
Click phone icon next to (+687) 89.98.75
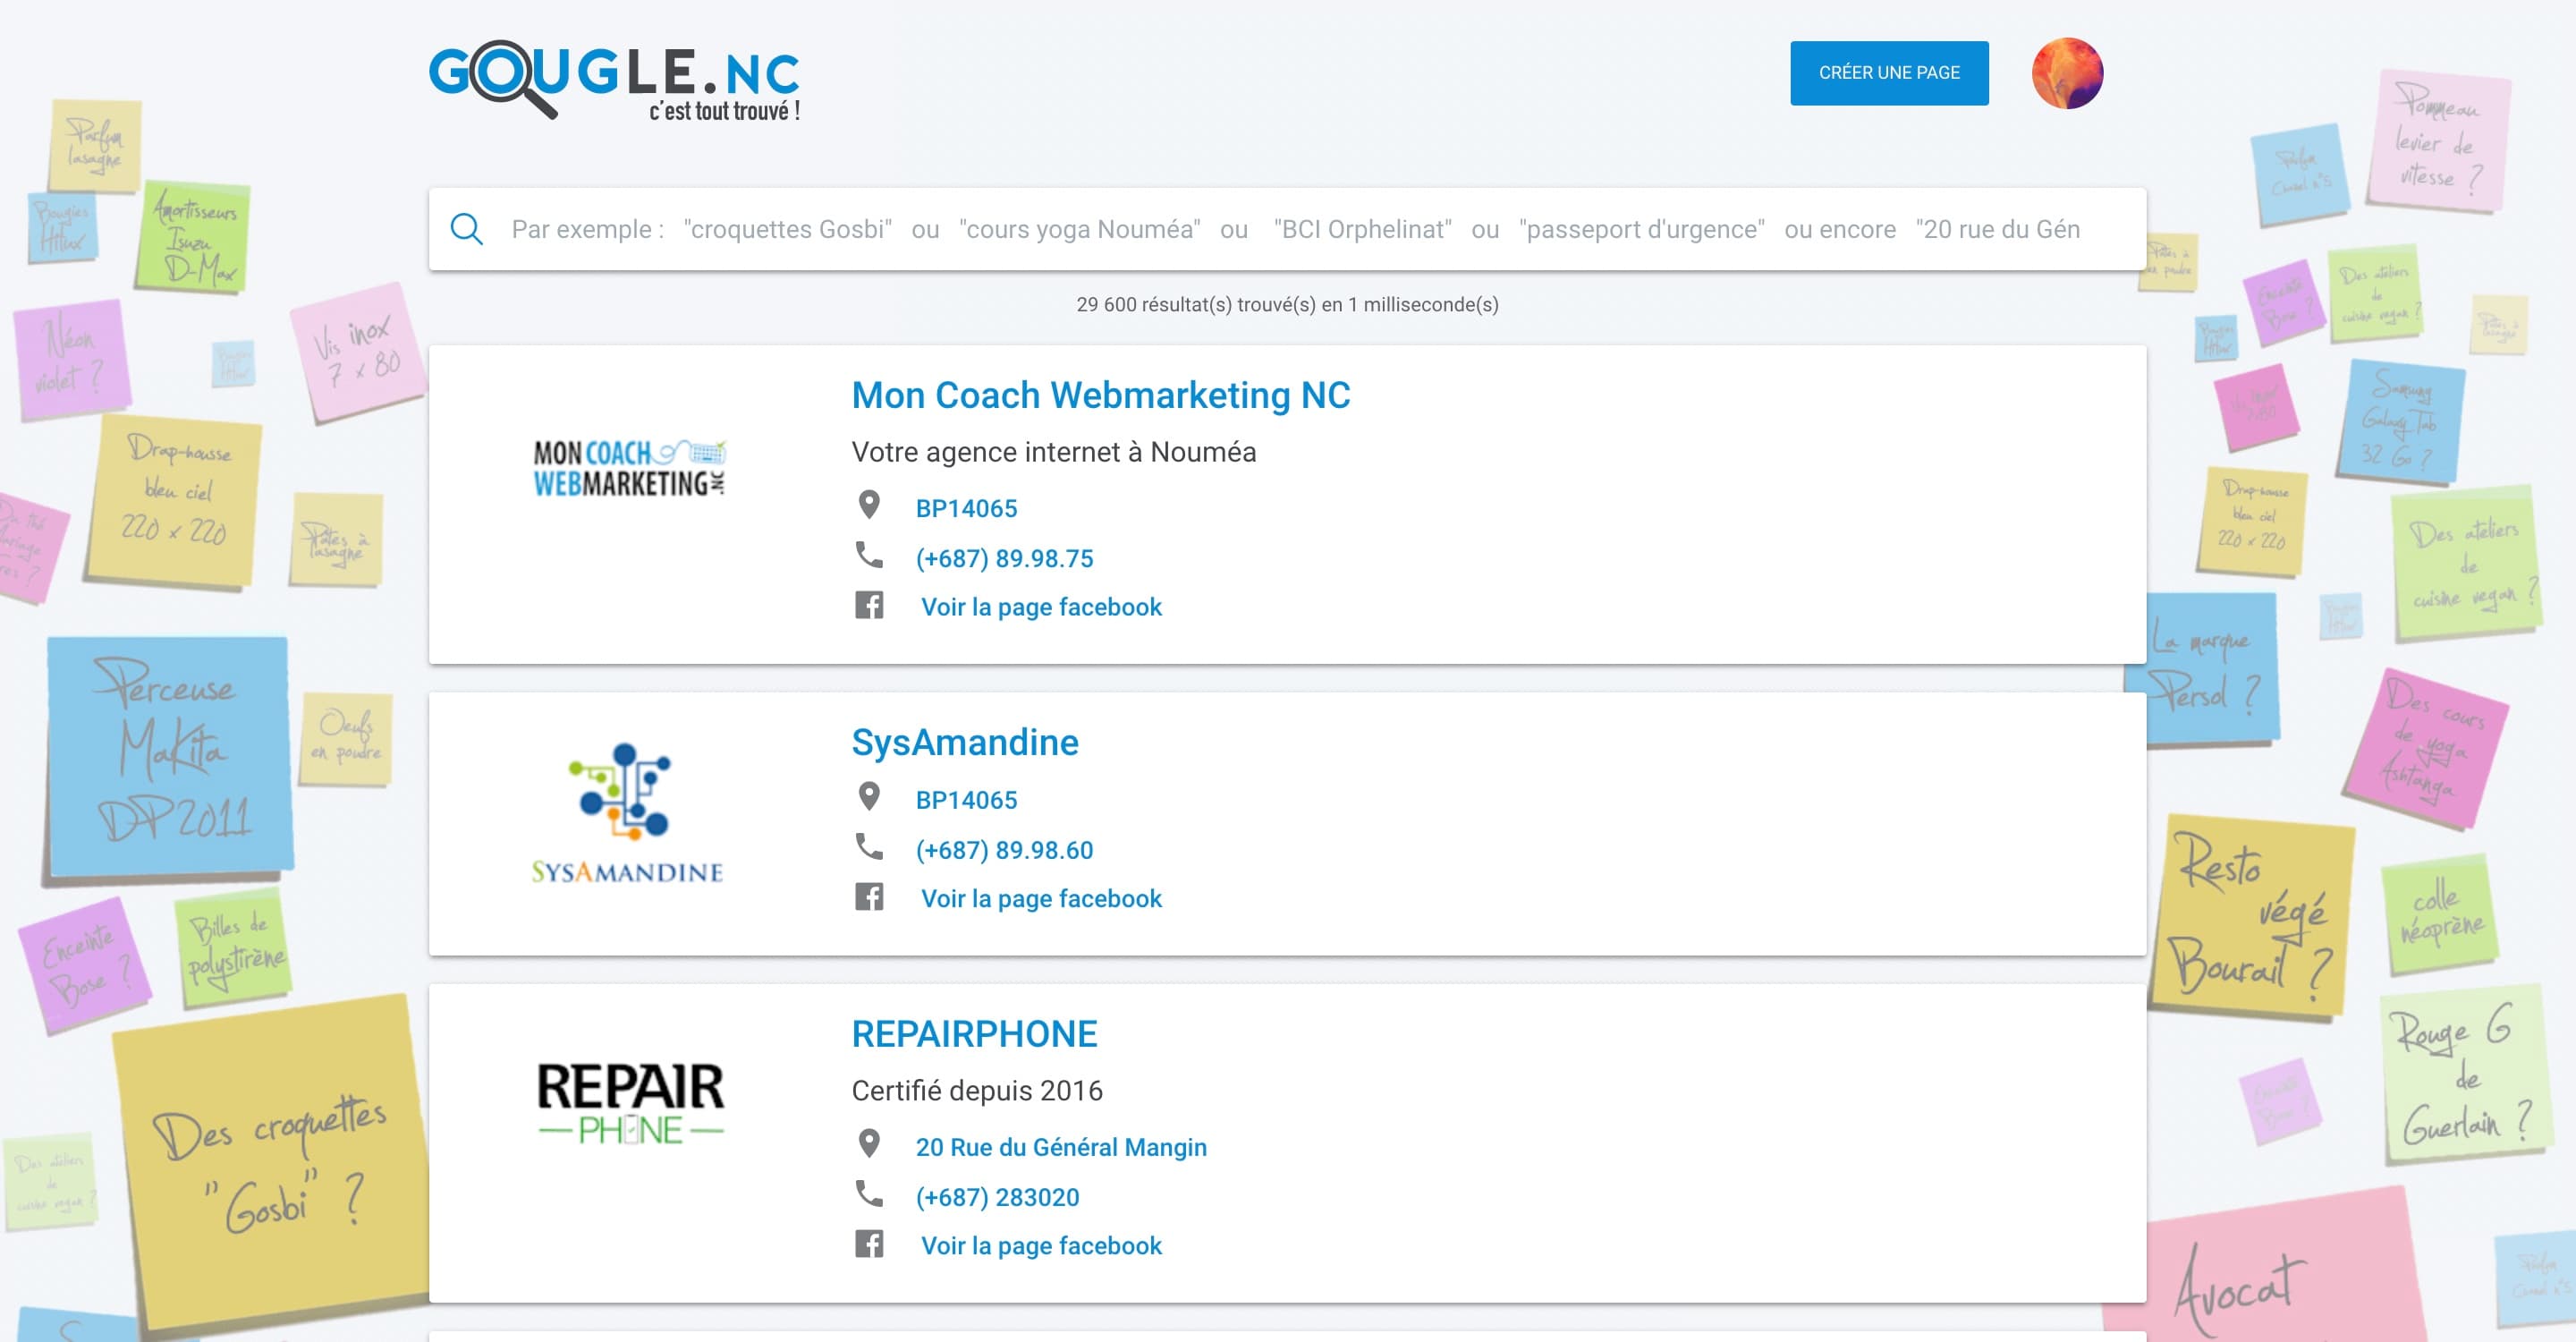coord(868,554)
